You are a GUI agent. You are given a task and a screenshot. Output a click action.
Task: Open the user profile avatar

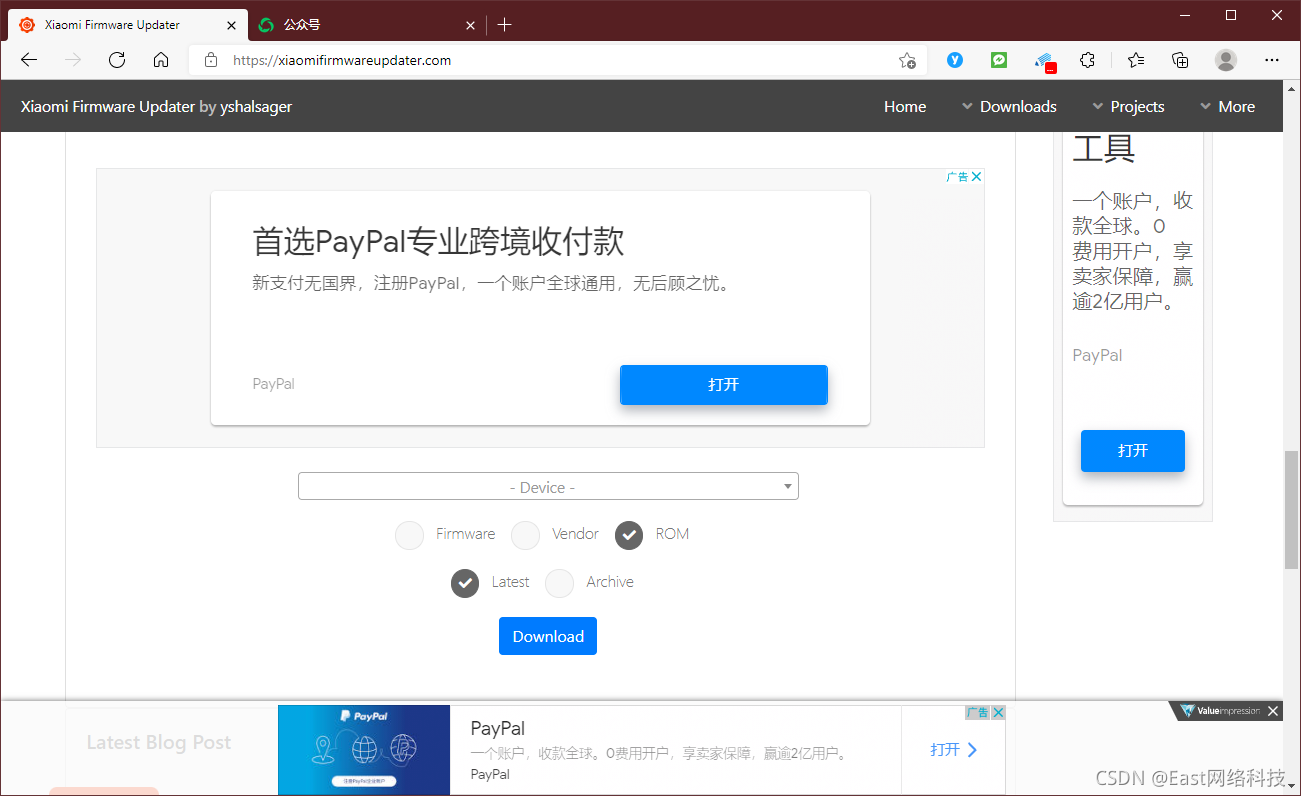(1226, 60)
